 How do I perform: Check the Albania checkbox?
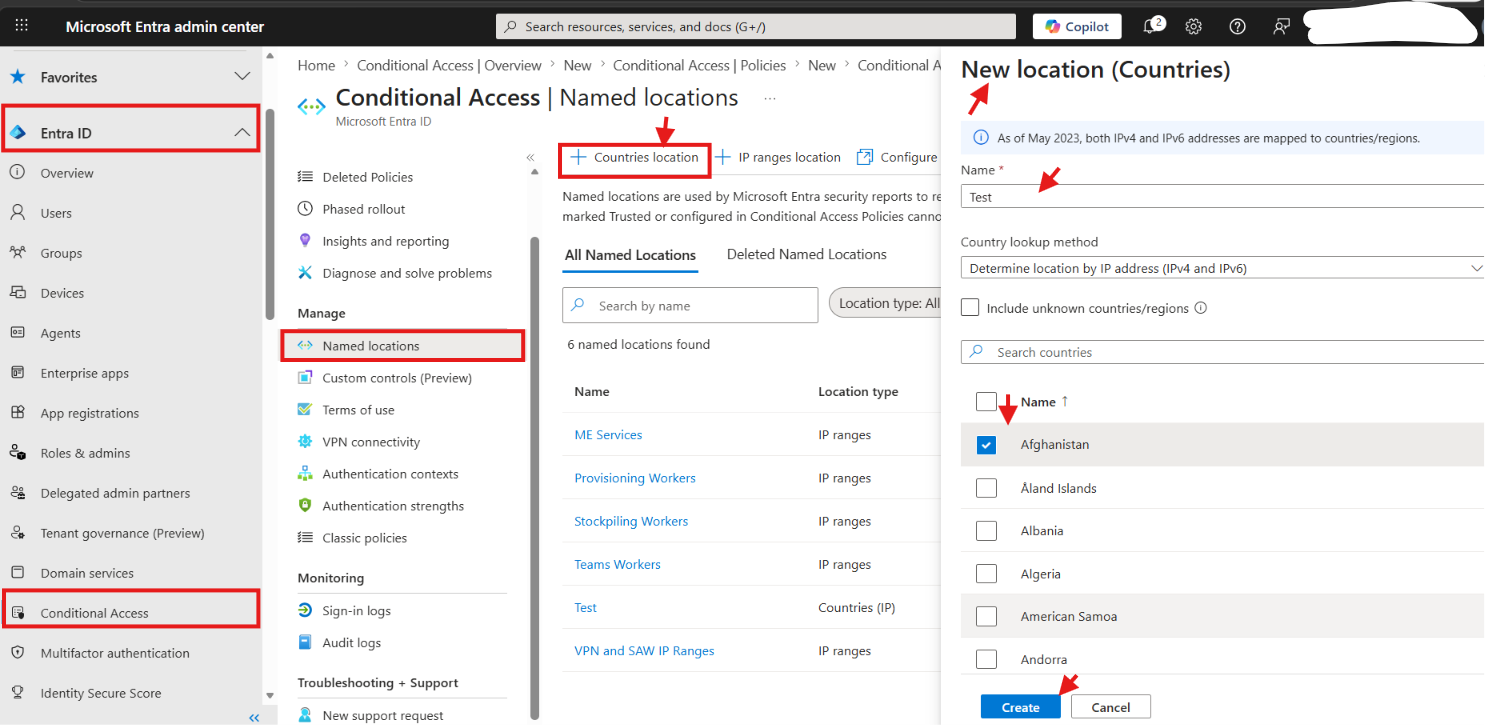click(986, 531)
